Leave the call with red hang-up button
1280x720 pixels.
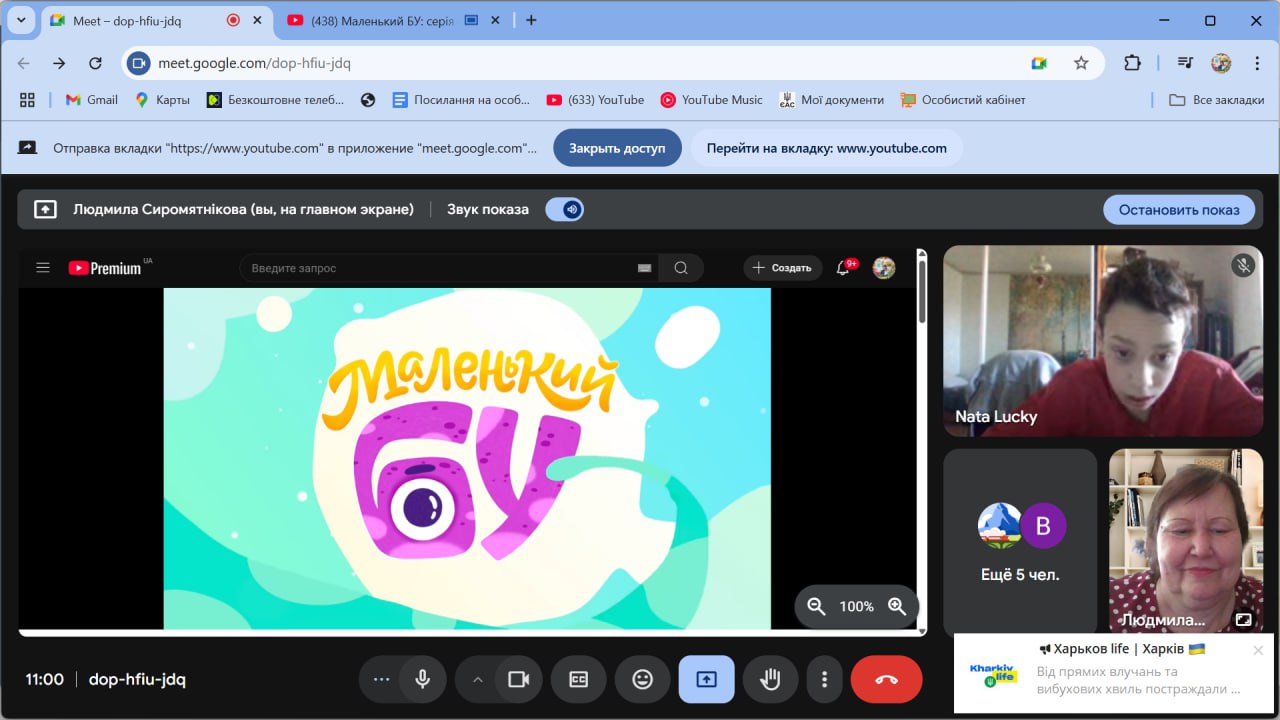886,680
